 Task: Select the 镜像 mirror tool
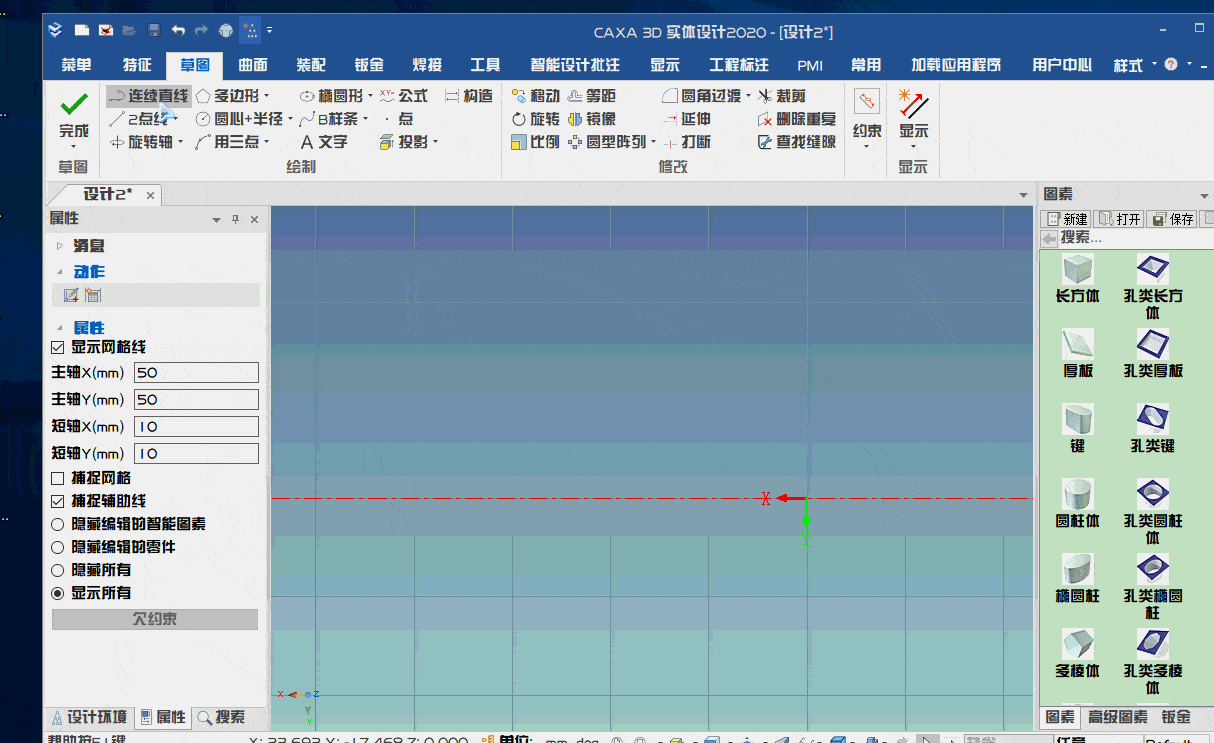599,118
